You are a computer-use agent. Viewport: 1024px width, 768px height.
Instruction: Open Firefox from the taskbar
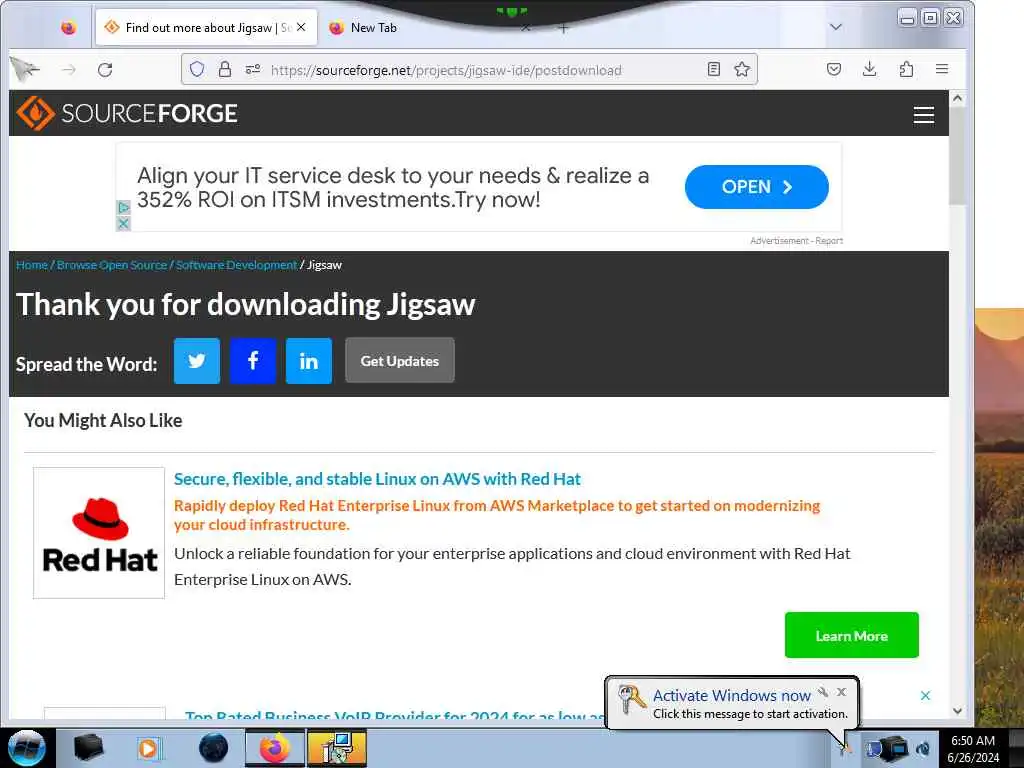click(x=274, y=748)
